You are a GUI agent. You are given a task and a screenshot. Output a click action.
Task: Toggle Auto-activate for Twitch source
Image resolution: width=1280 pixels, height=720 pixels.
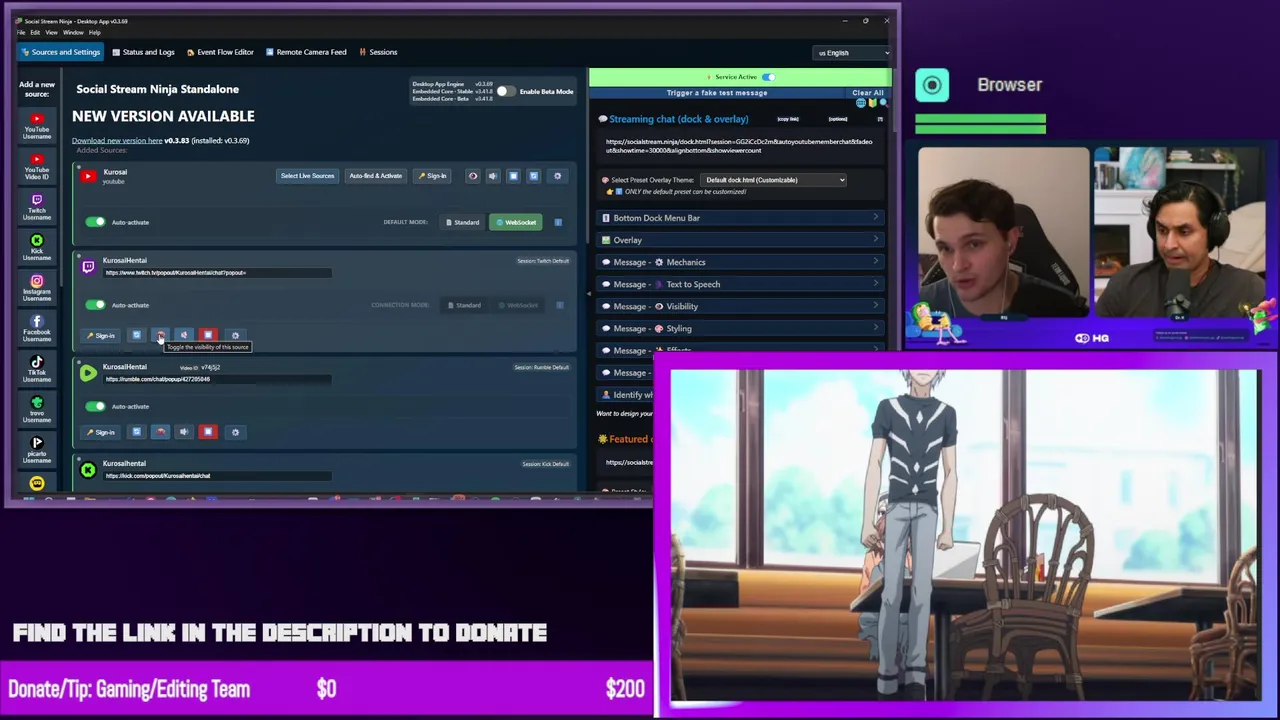pos(95,305)
